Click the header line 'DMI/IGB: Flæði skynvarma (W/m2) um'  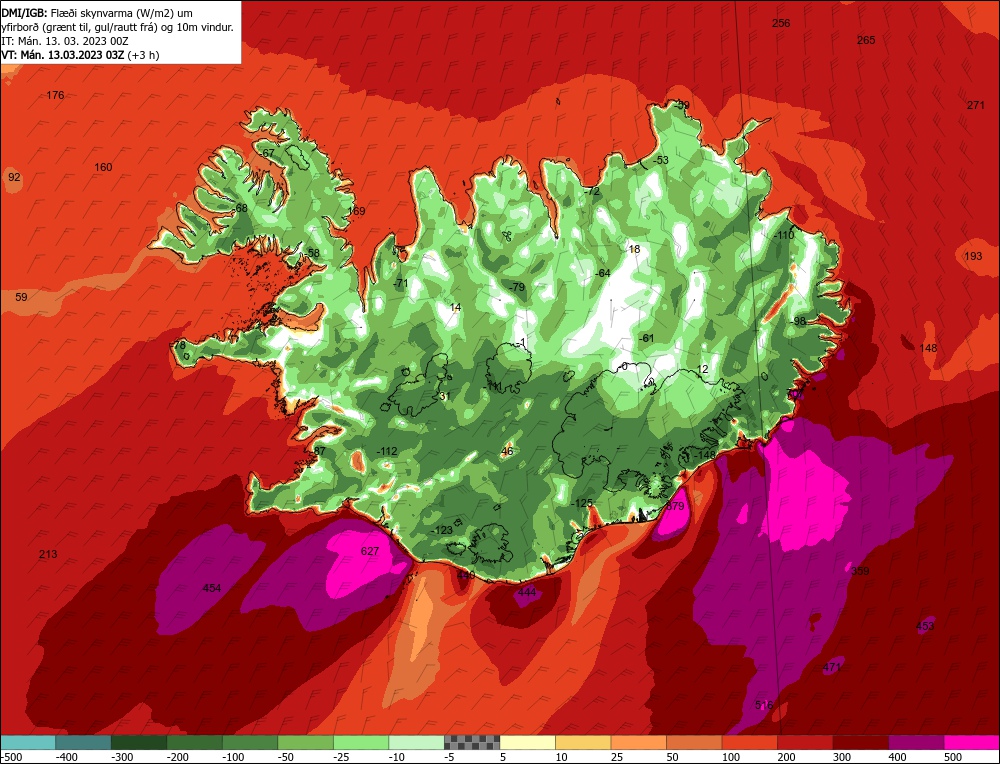(x=97, y=13)
